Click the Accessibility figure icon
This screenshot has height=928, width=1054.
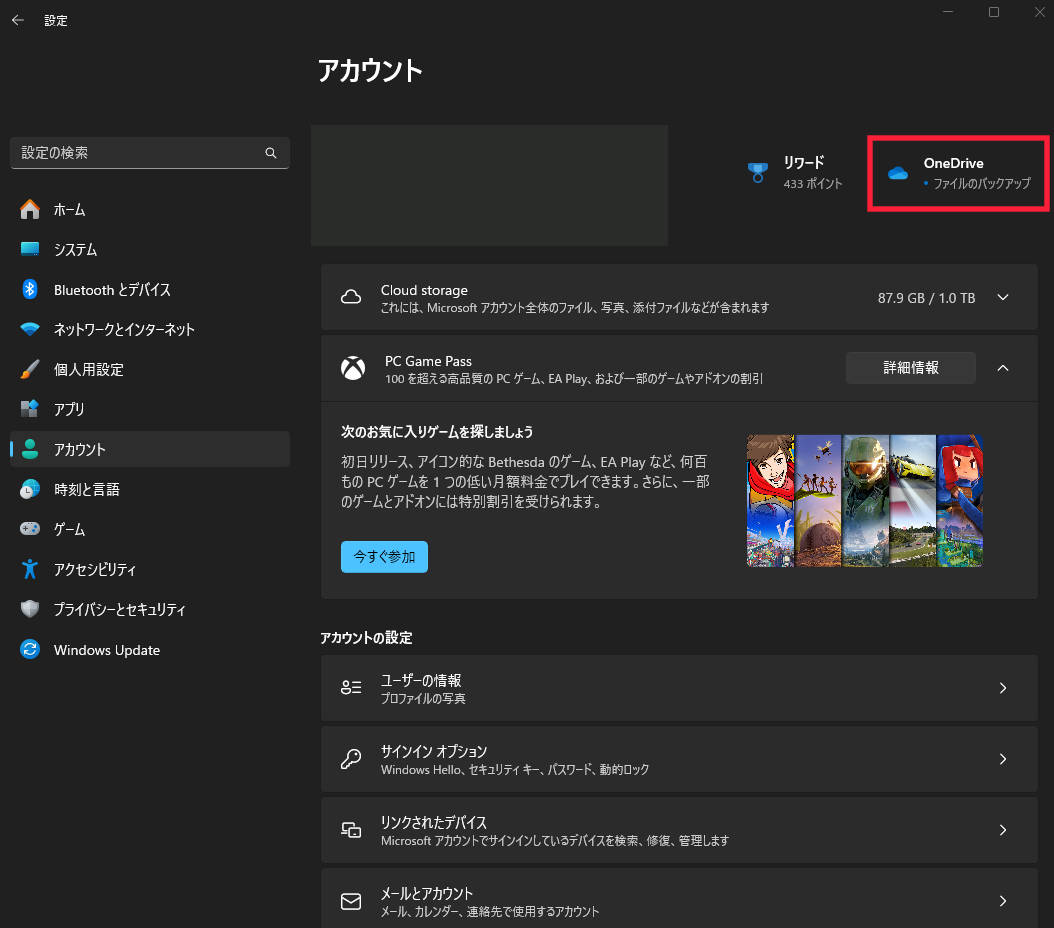point(30,569)
